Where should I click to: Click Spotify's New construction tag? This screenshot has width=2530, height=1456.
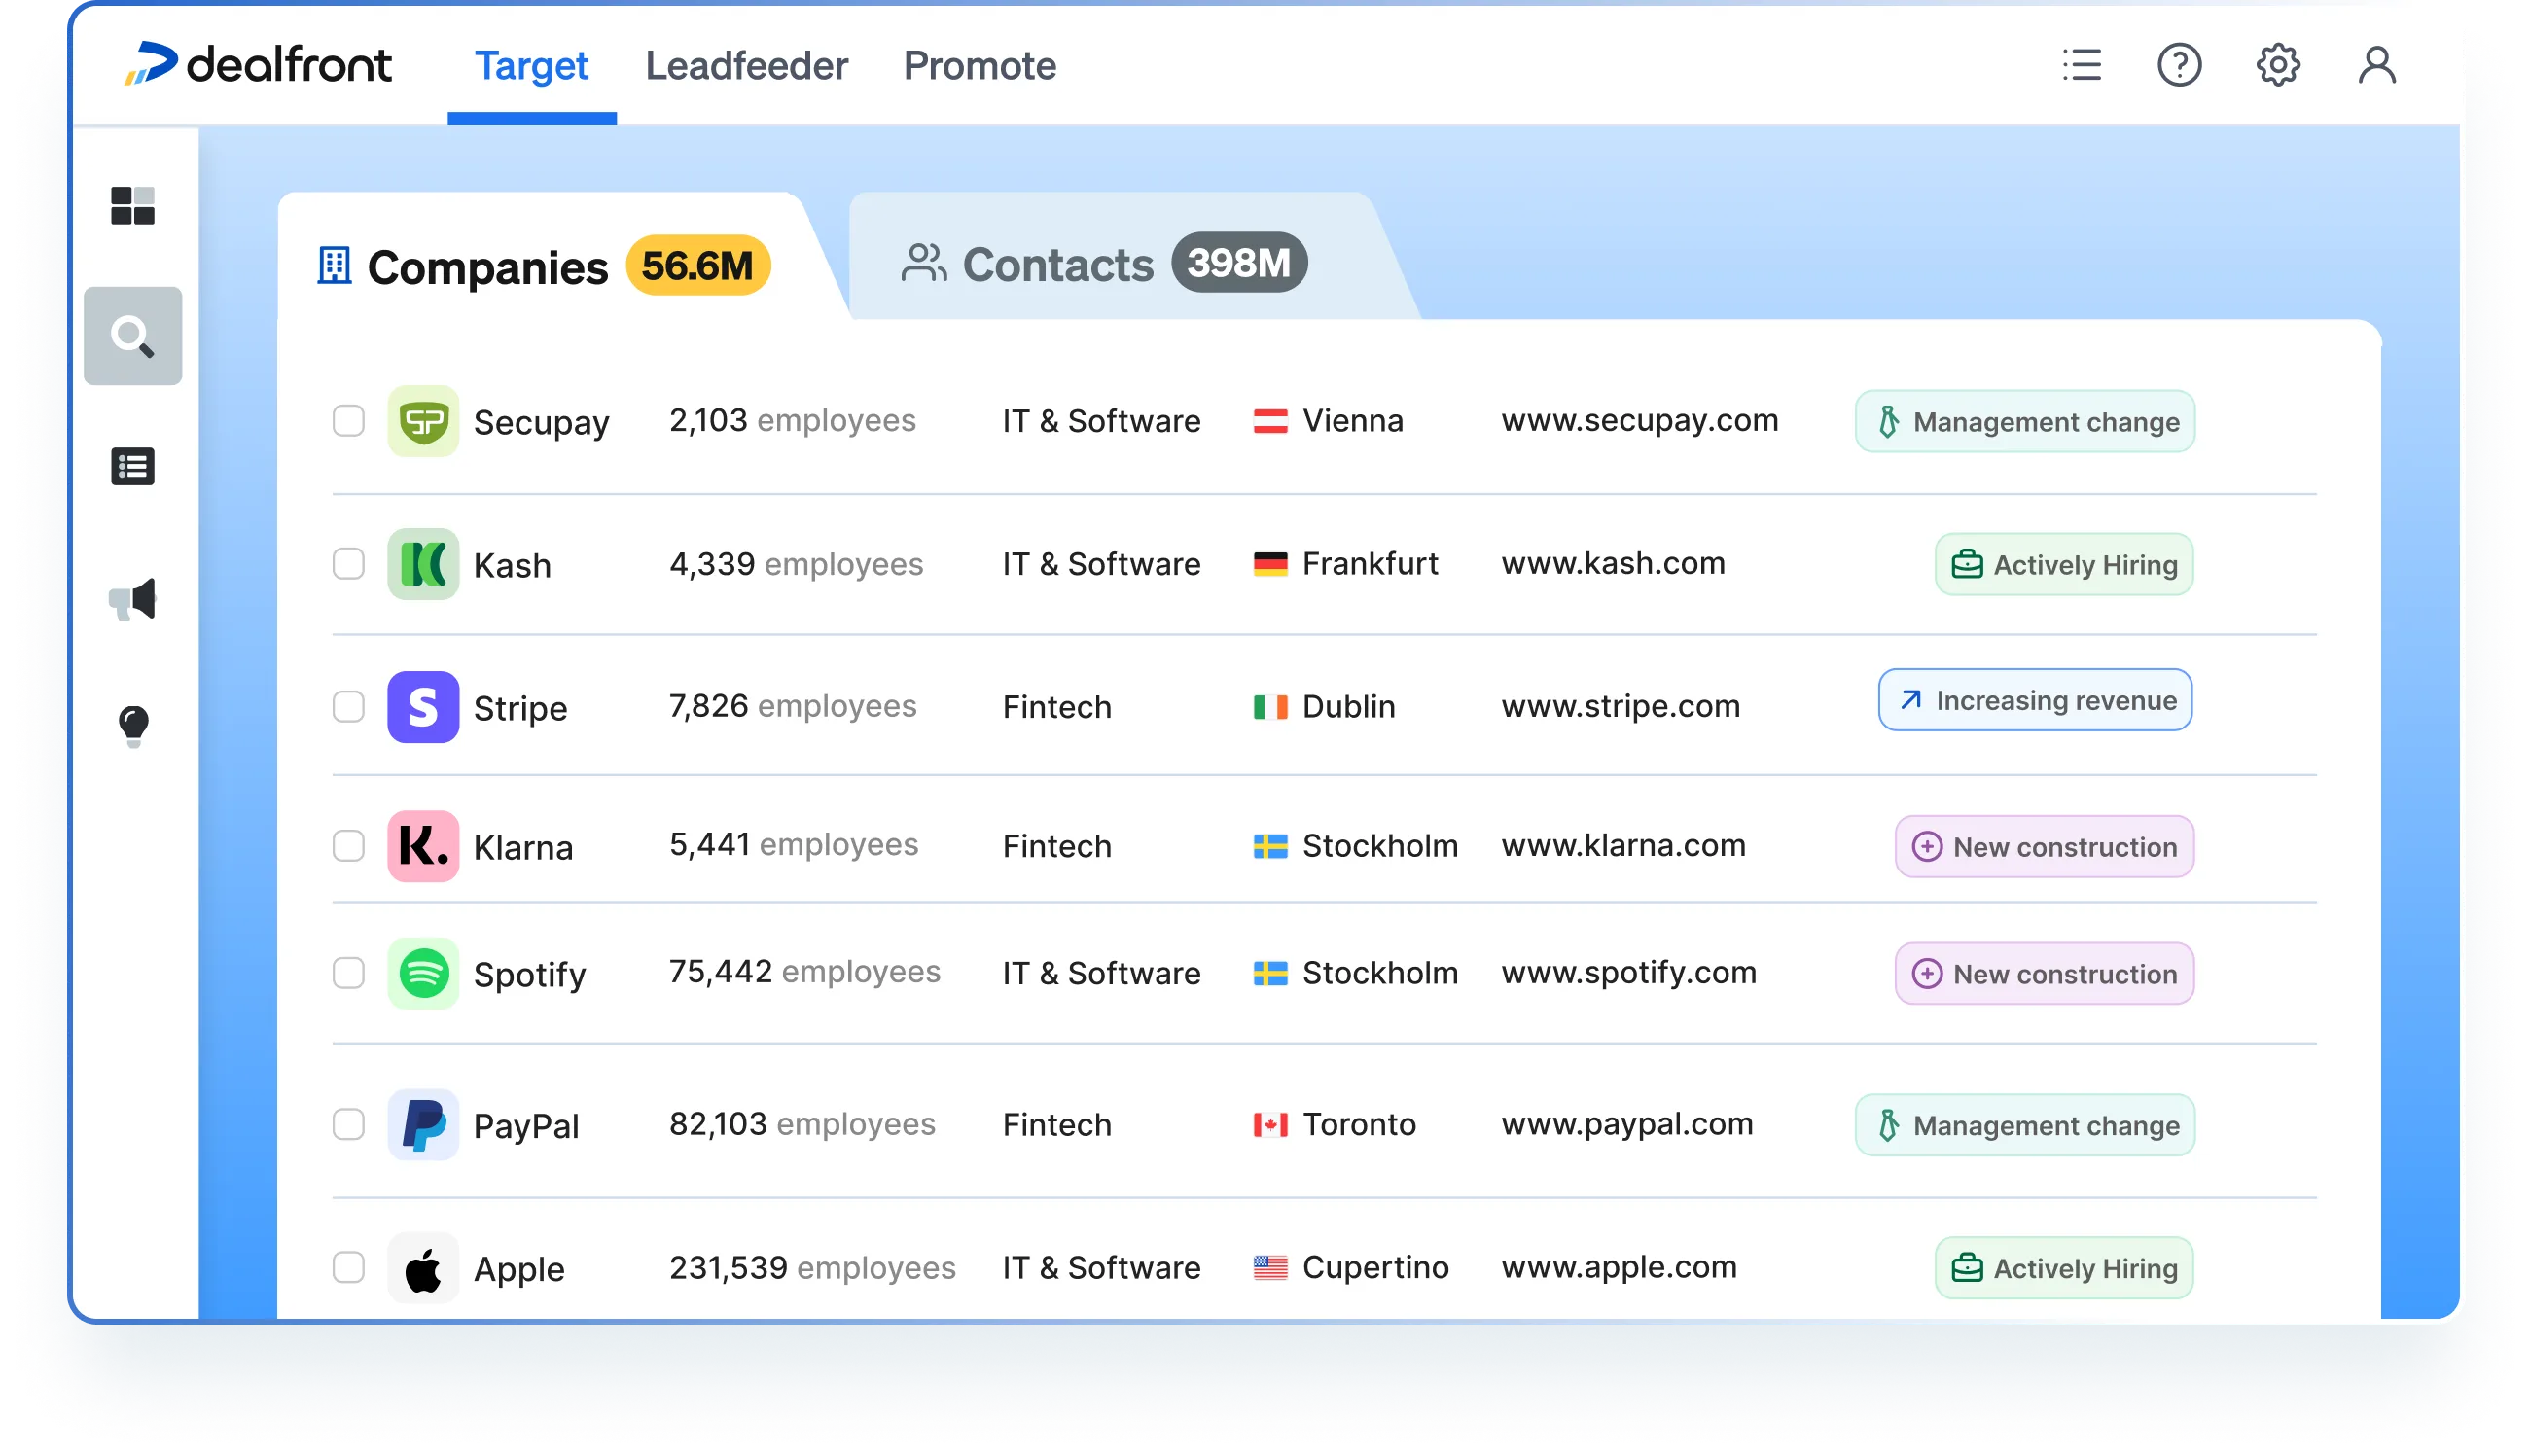[2044, 974]
